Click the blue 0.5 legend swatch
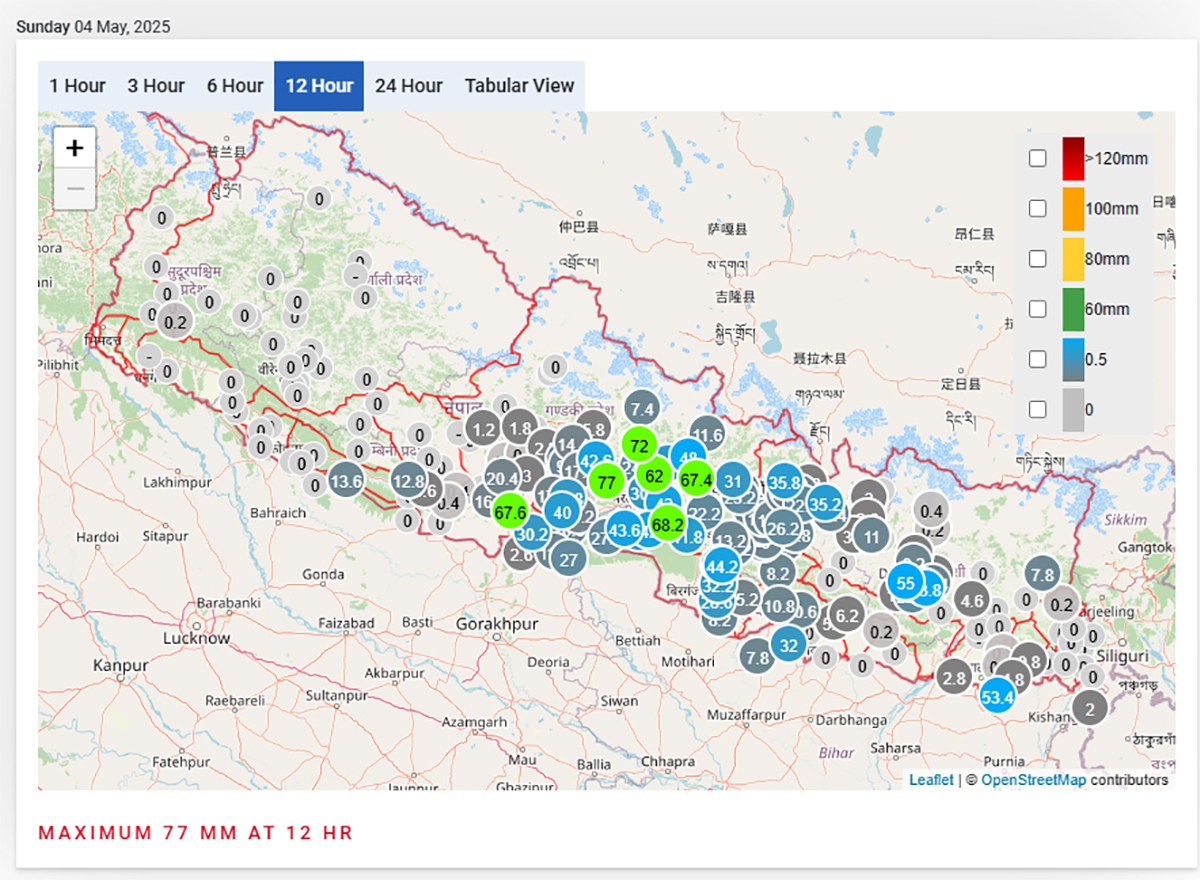This screenshot has width=1200, height=880. [x=1073, y=358]
